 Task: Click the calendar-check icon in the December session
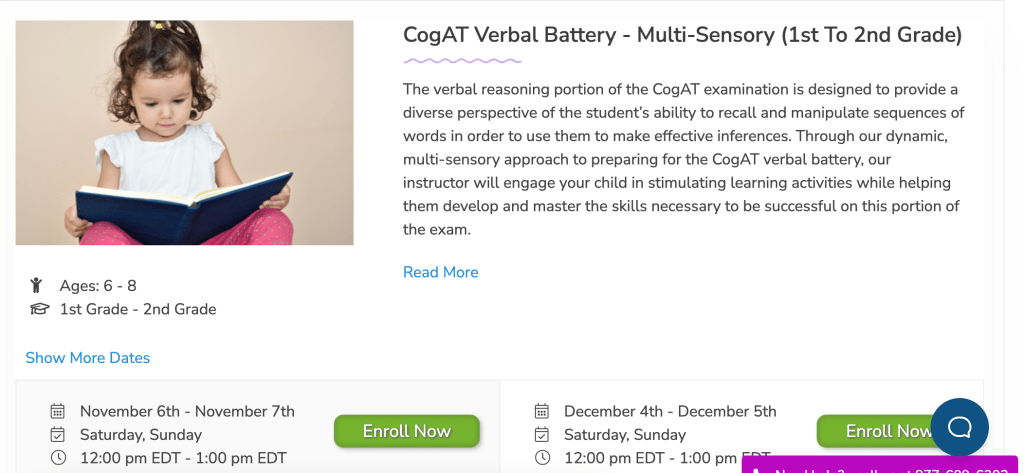542,435
